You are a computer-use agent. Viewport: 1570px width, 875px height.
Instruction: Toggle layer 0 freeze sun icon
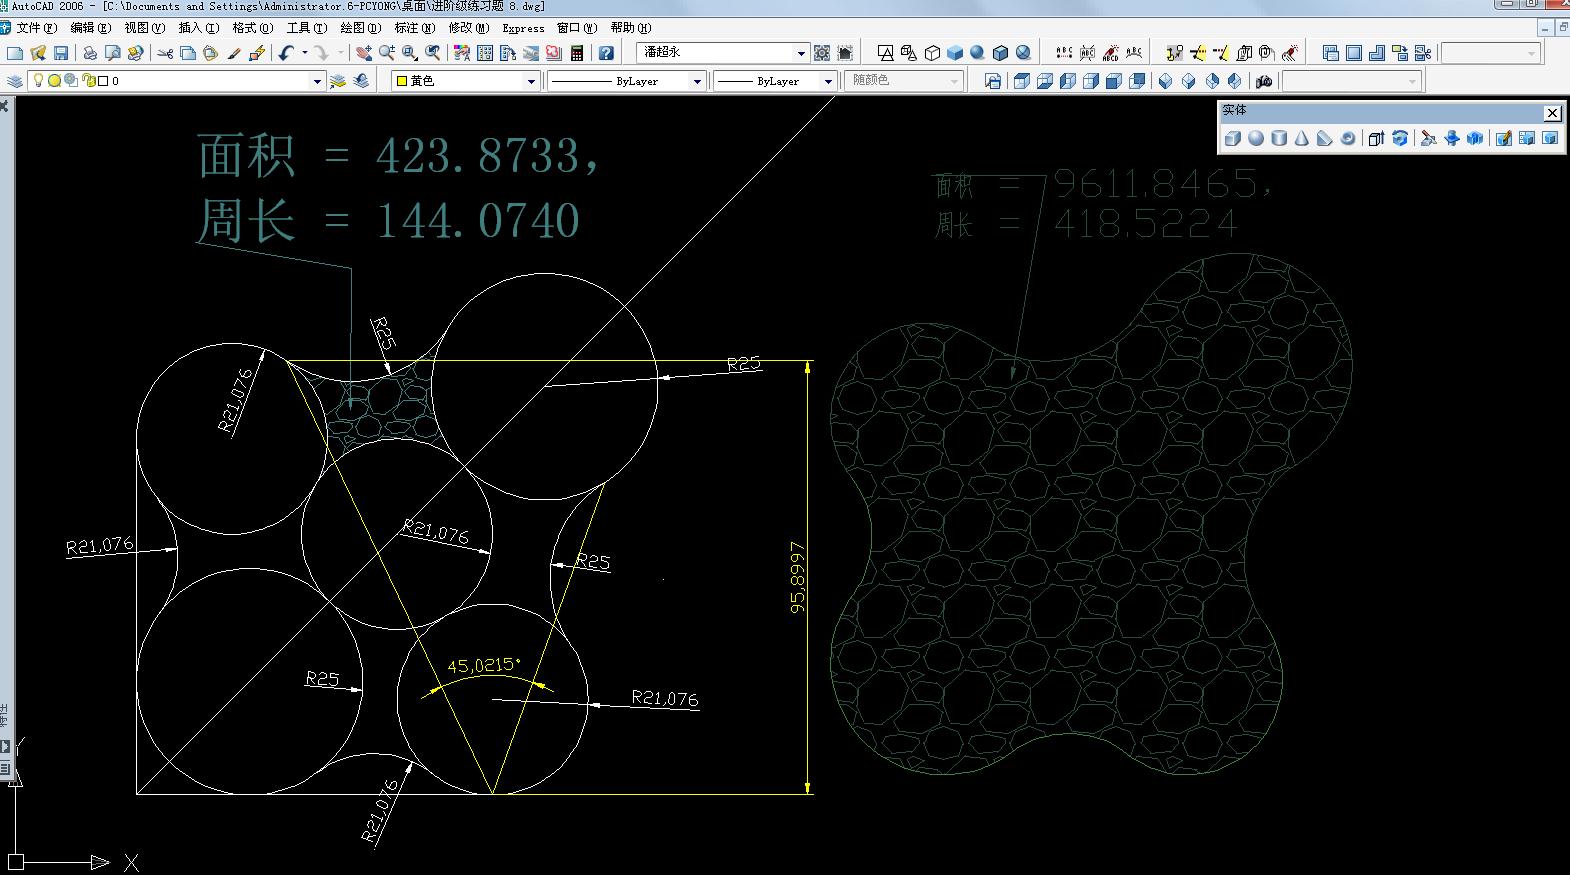click(55, 81)
